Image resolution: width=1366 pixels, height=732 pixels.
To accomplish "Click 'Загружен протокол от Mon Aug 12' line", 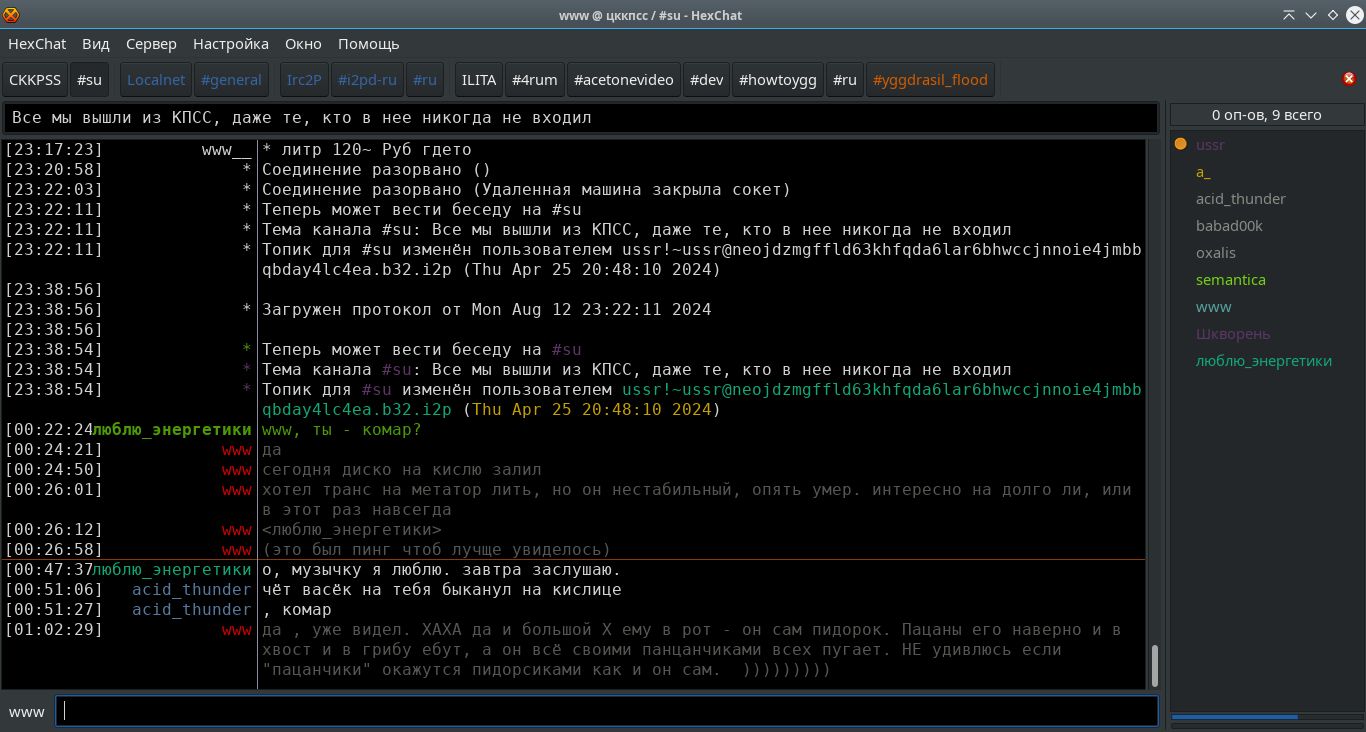I will coord(487,310).
